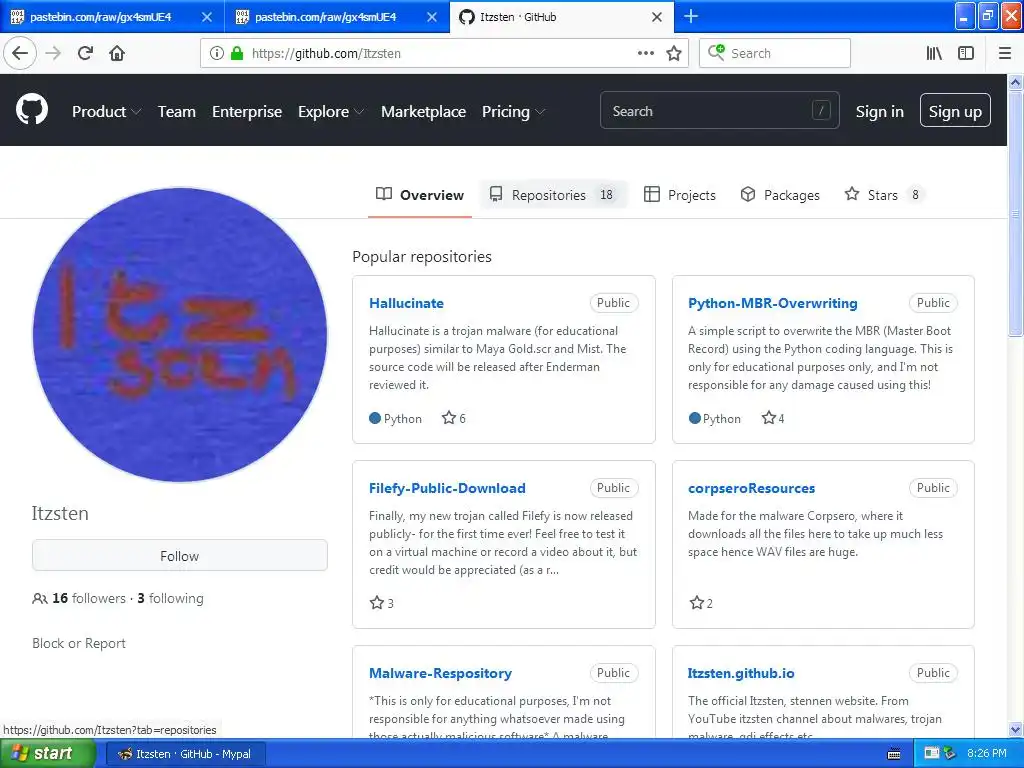Viewport: 1024px width, 768px height.
Task: Open a new tab with the plus icon
Action: click(690, 16)
